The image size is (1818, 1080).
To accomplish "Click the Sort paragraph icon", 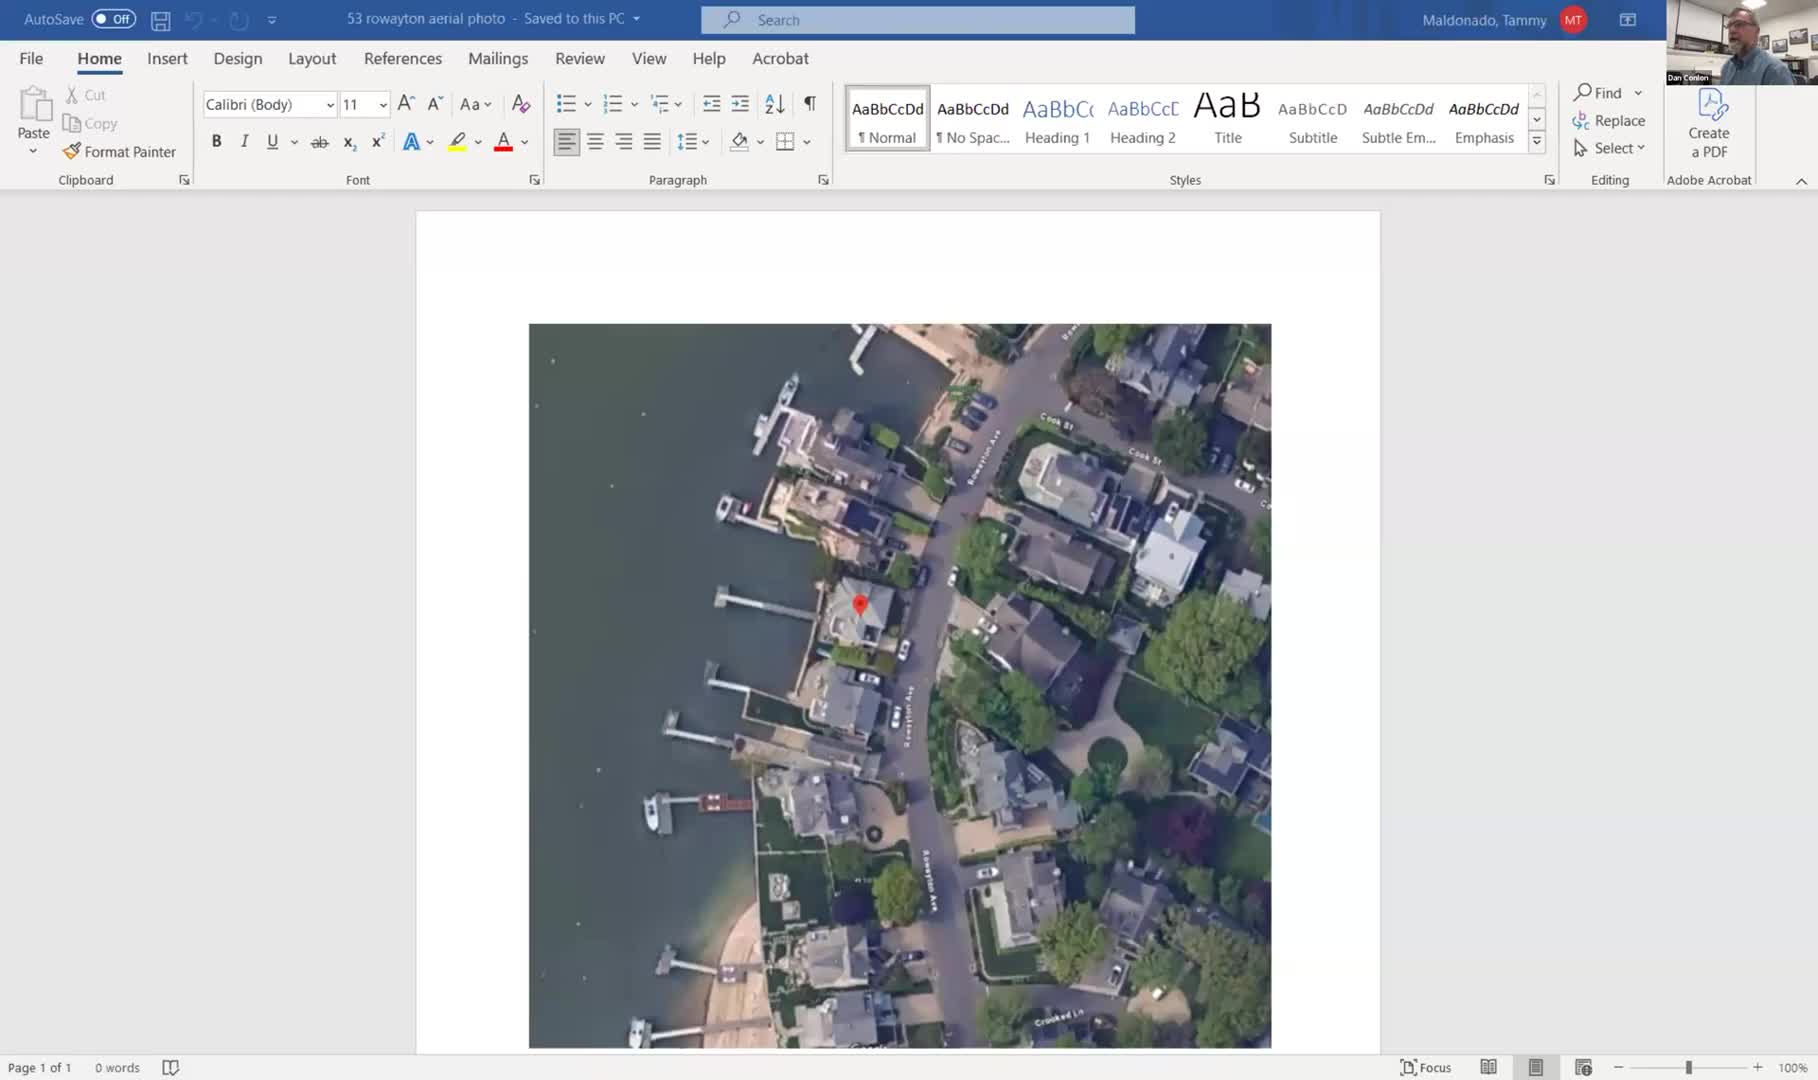I will pos(775,104).
